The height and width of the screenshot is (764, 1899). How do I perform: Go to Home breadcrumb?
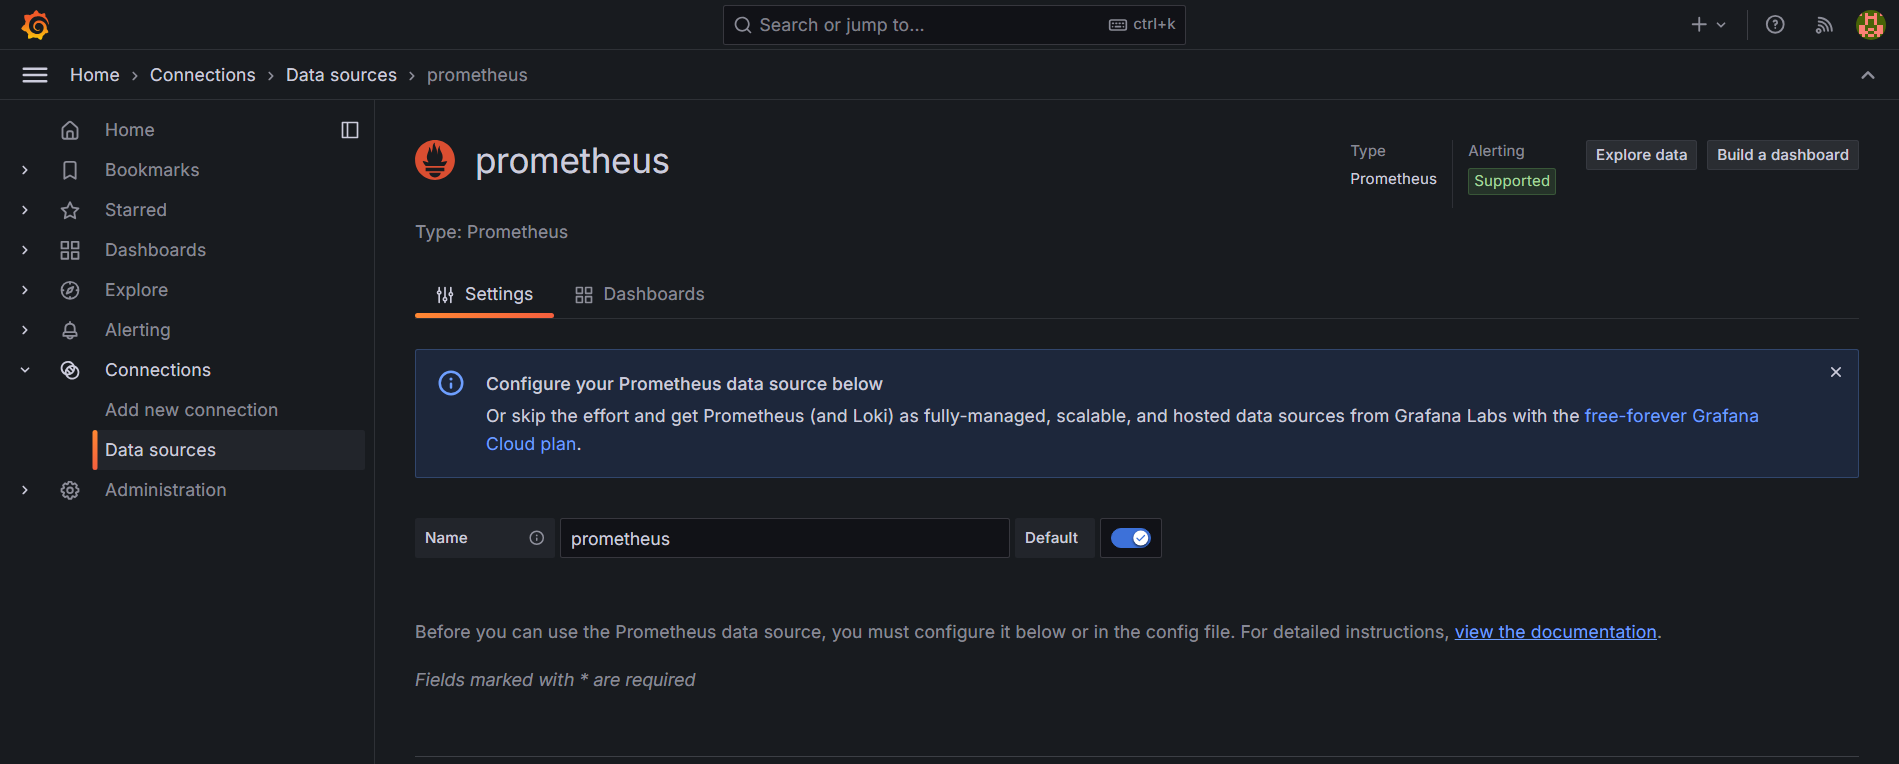coord(95,75)
